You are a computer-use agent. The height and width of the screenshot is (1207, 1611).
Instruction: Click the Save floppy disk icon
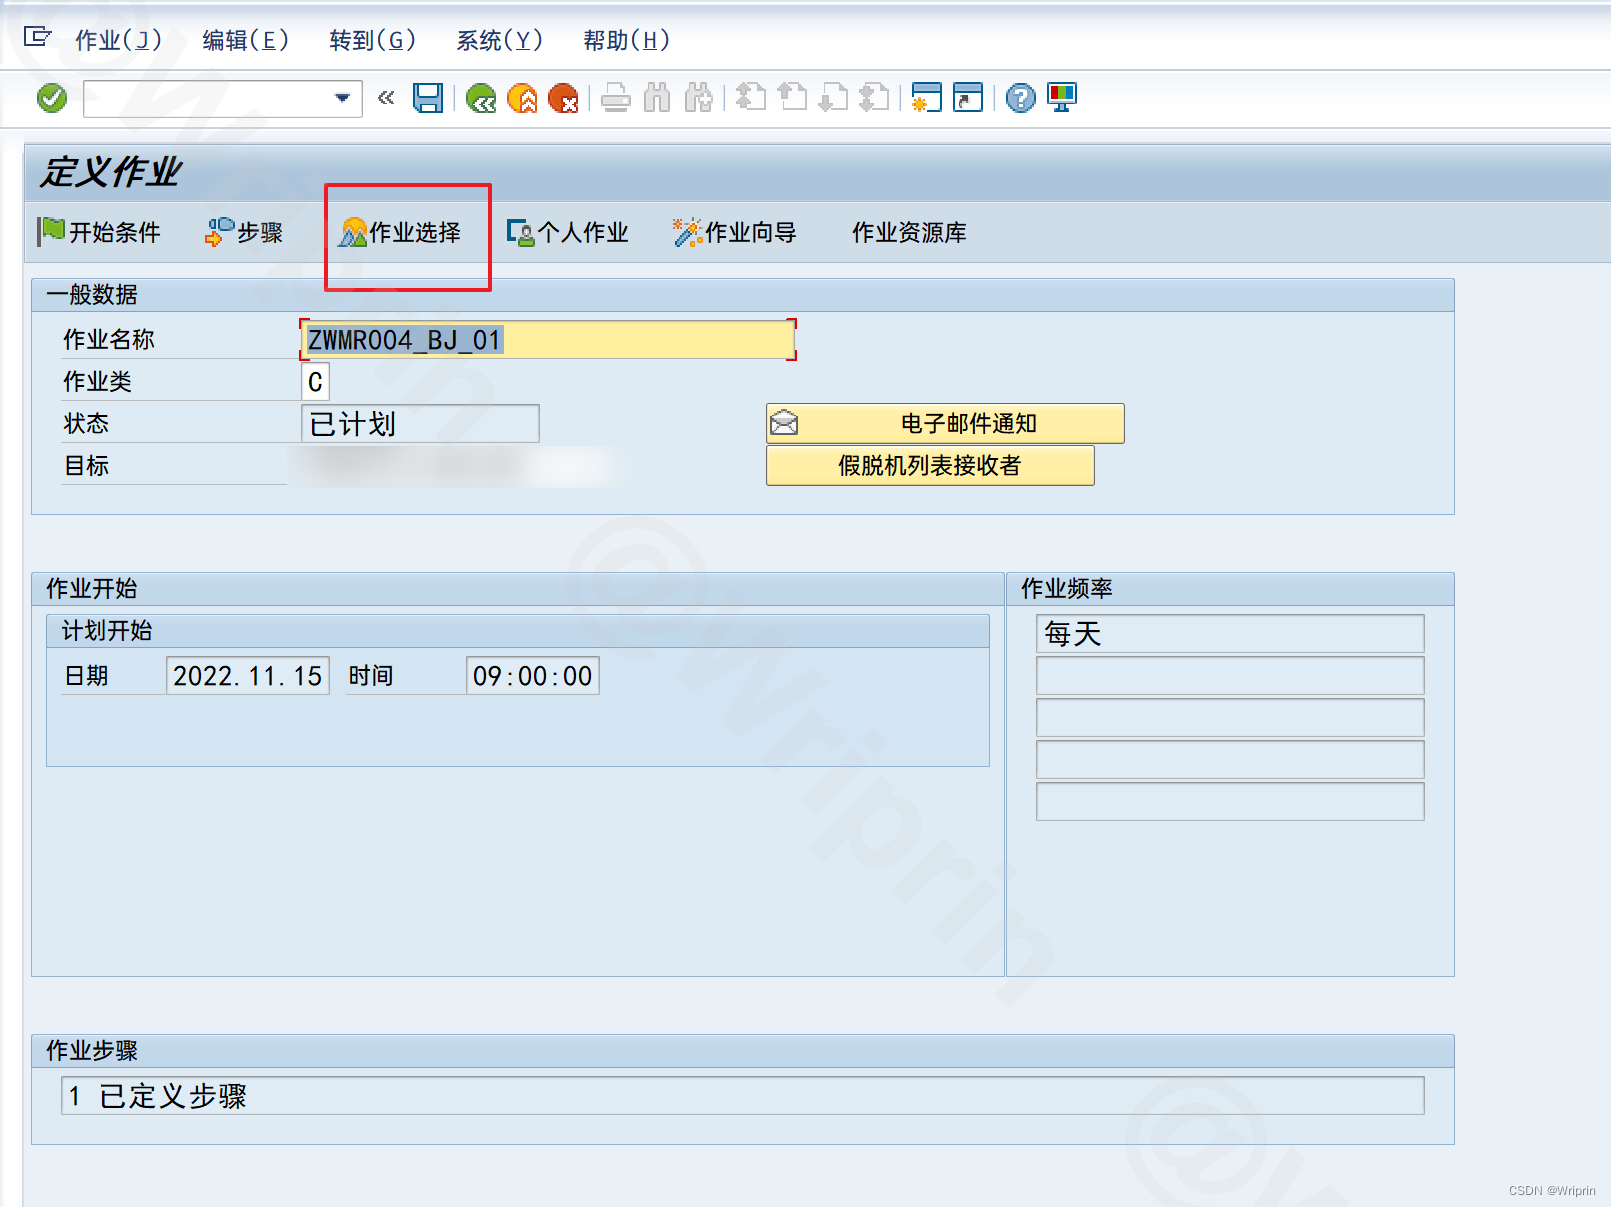428,98
